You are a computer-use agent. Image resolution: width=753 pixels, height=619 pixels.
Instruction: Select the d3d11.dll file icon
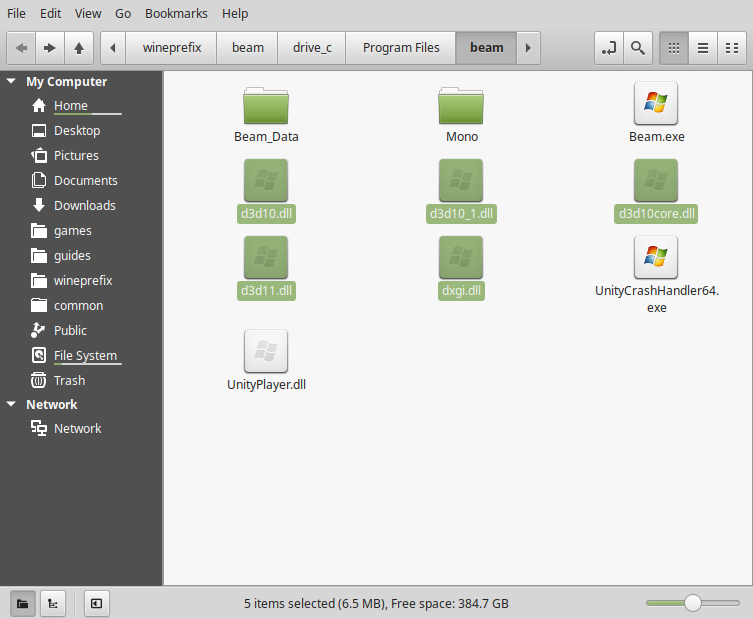[x=266, y=257]
